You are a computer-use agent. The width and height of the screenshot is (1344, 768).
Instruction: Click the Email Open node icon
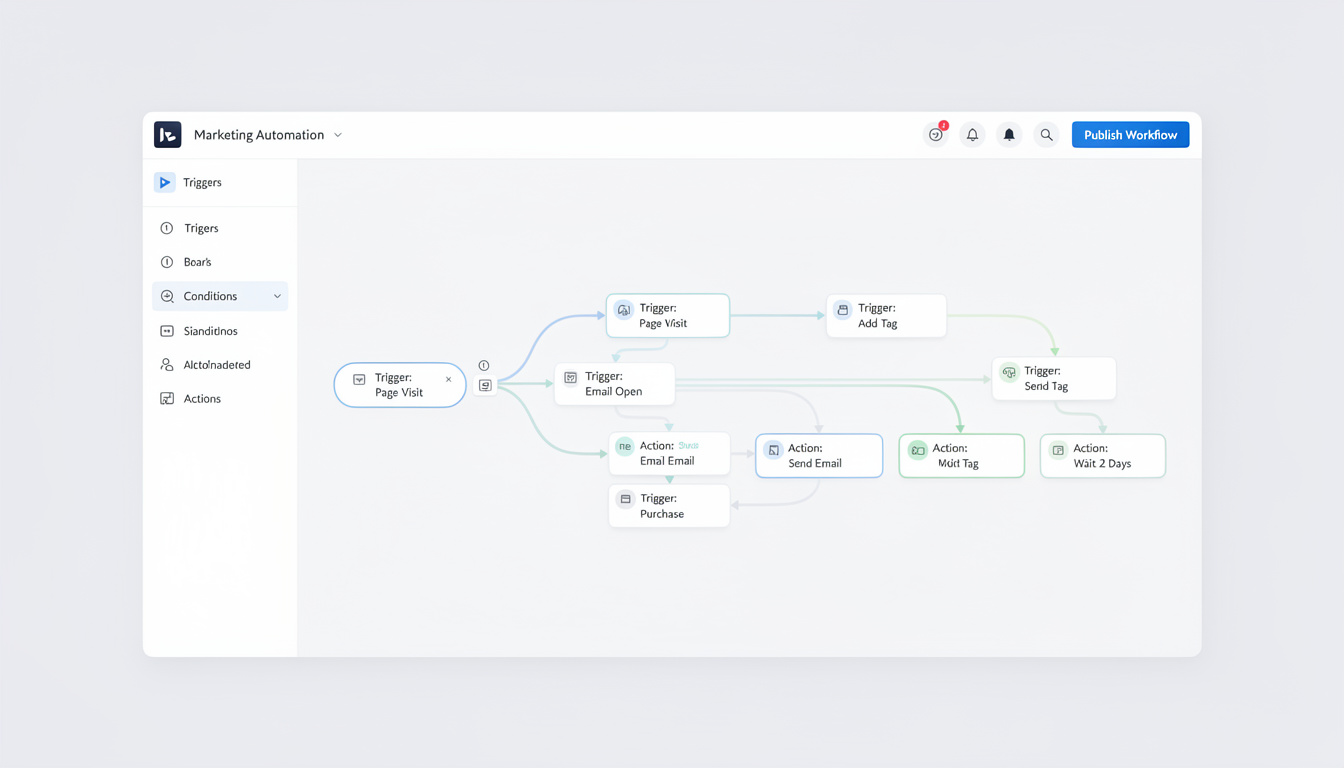[571, 378]
